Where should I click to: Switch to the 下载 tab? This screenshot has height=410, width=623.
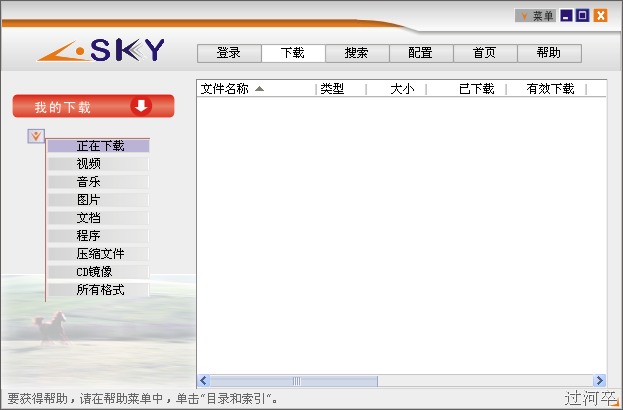[293, 53]
